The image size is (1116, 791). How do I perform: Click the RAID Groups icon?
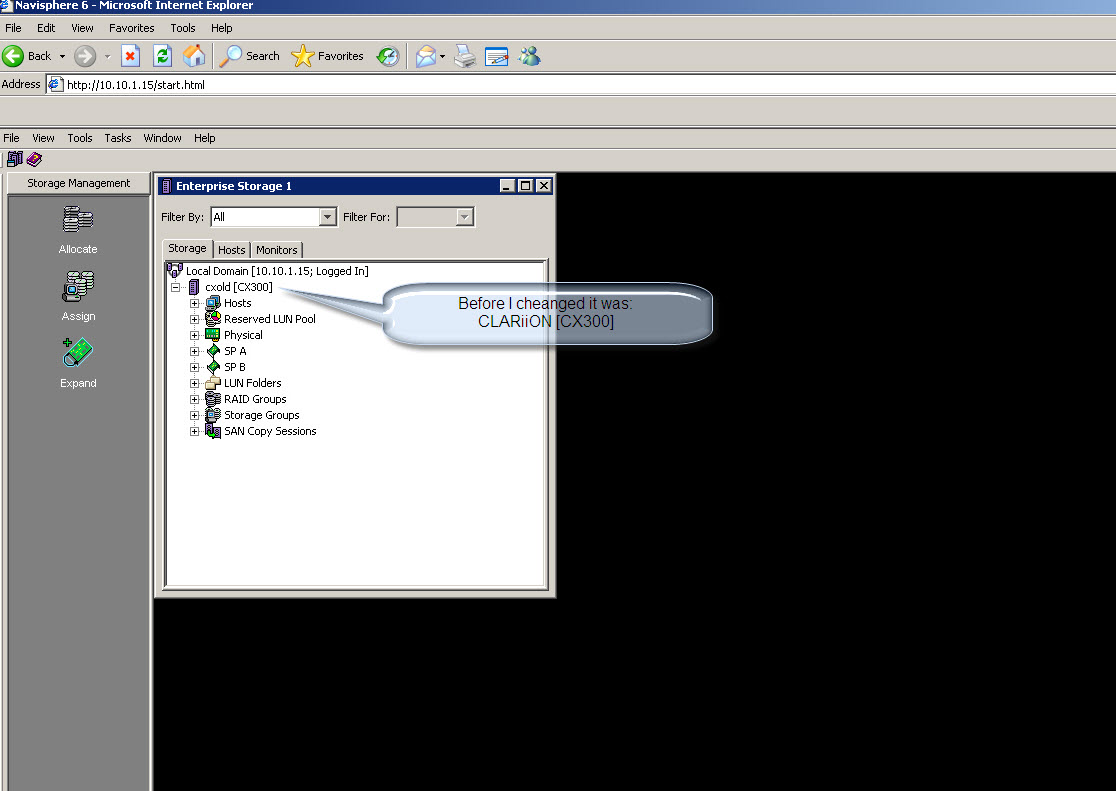click(x=213, y=399)
